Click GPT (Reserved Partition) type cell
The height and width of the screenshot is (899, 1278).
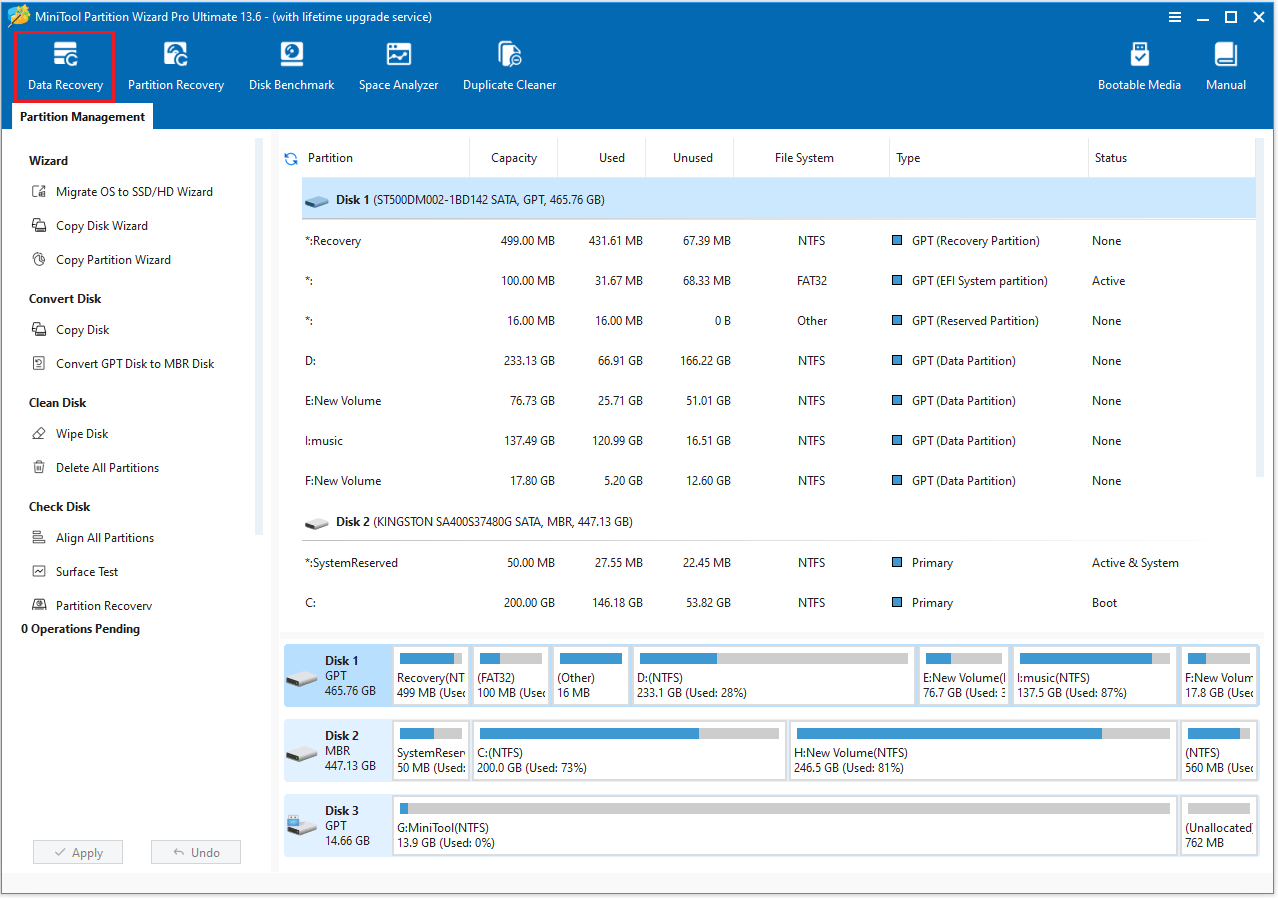(x=965, y=321)
